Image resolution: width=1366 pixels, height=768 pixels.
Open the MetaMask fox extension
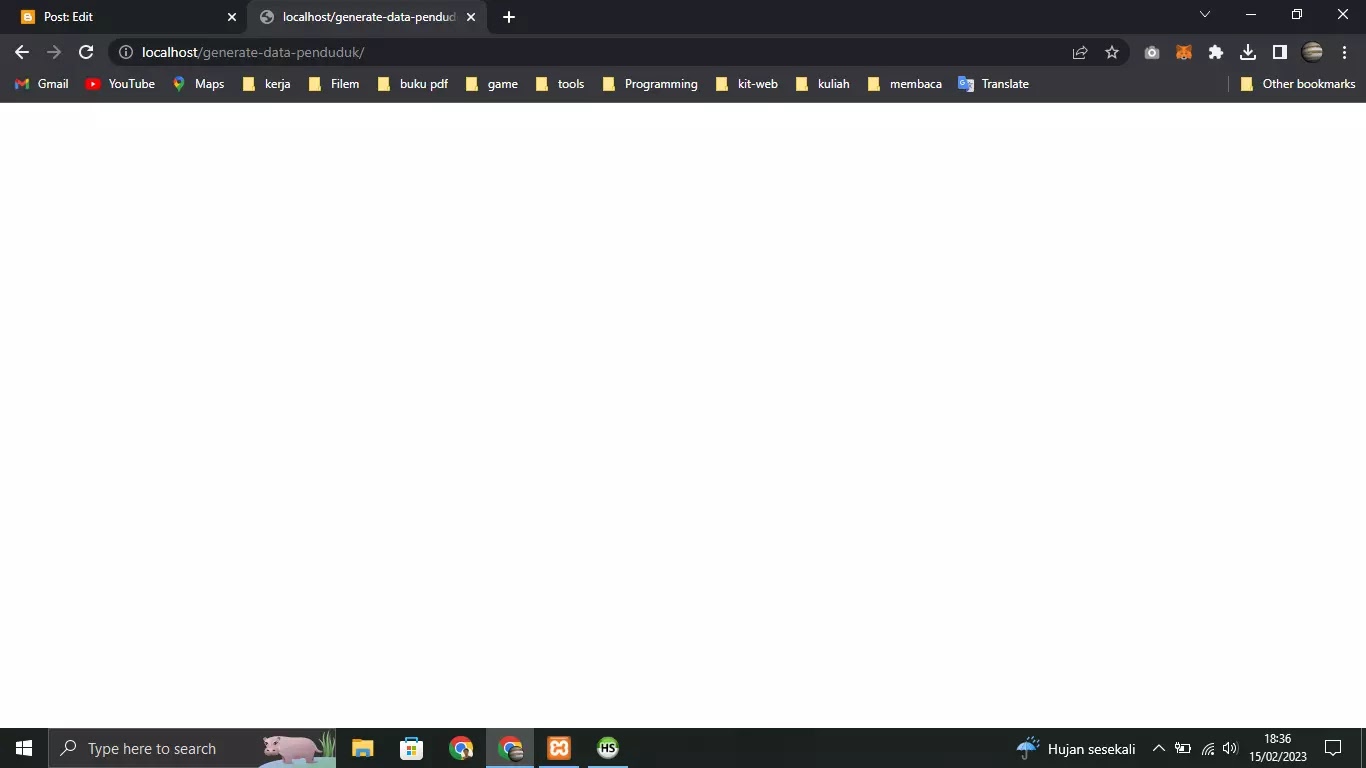[1184, 52]
